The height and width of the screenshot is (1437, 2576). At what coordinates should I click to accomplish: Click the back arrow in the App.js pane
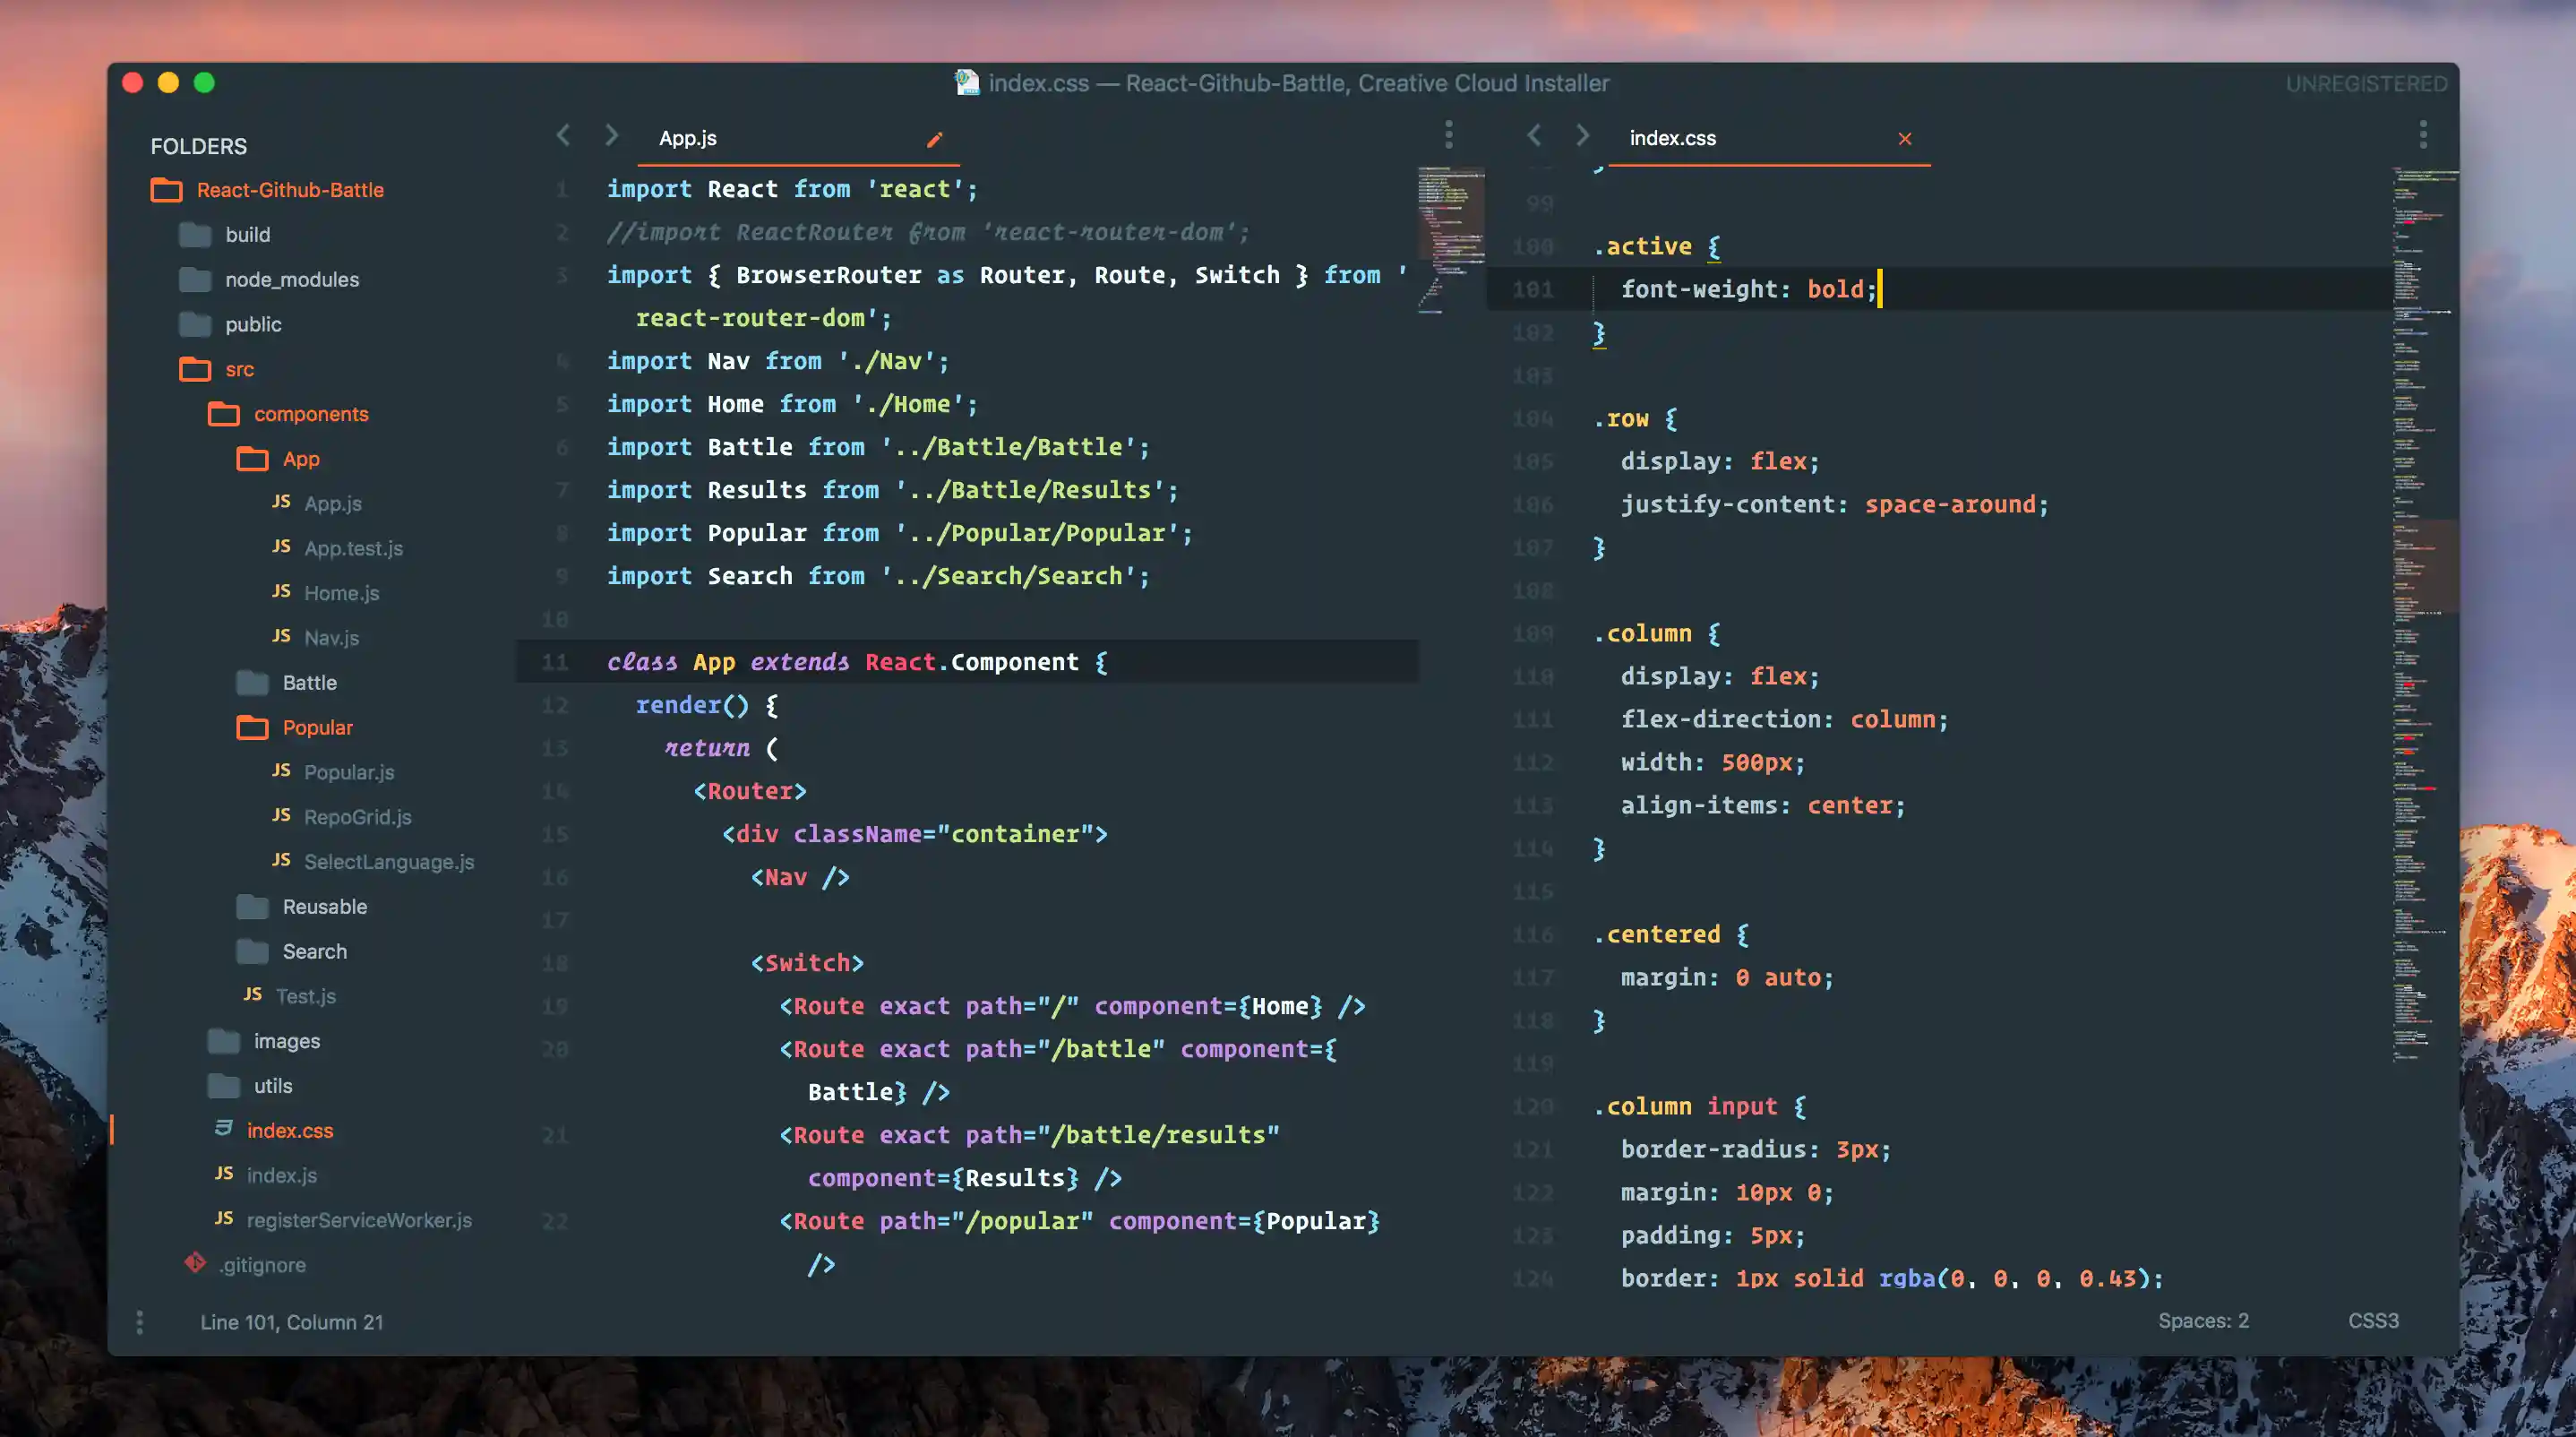click(x=564, y=135)
